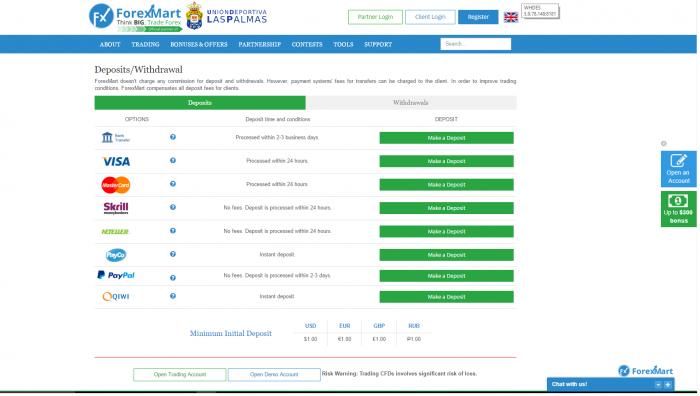Screen dimensions: 700x396
Task: Click the PayPal logo icon
Action: pyautogui.click(x=116, y=275)
